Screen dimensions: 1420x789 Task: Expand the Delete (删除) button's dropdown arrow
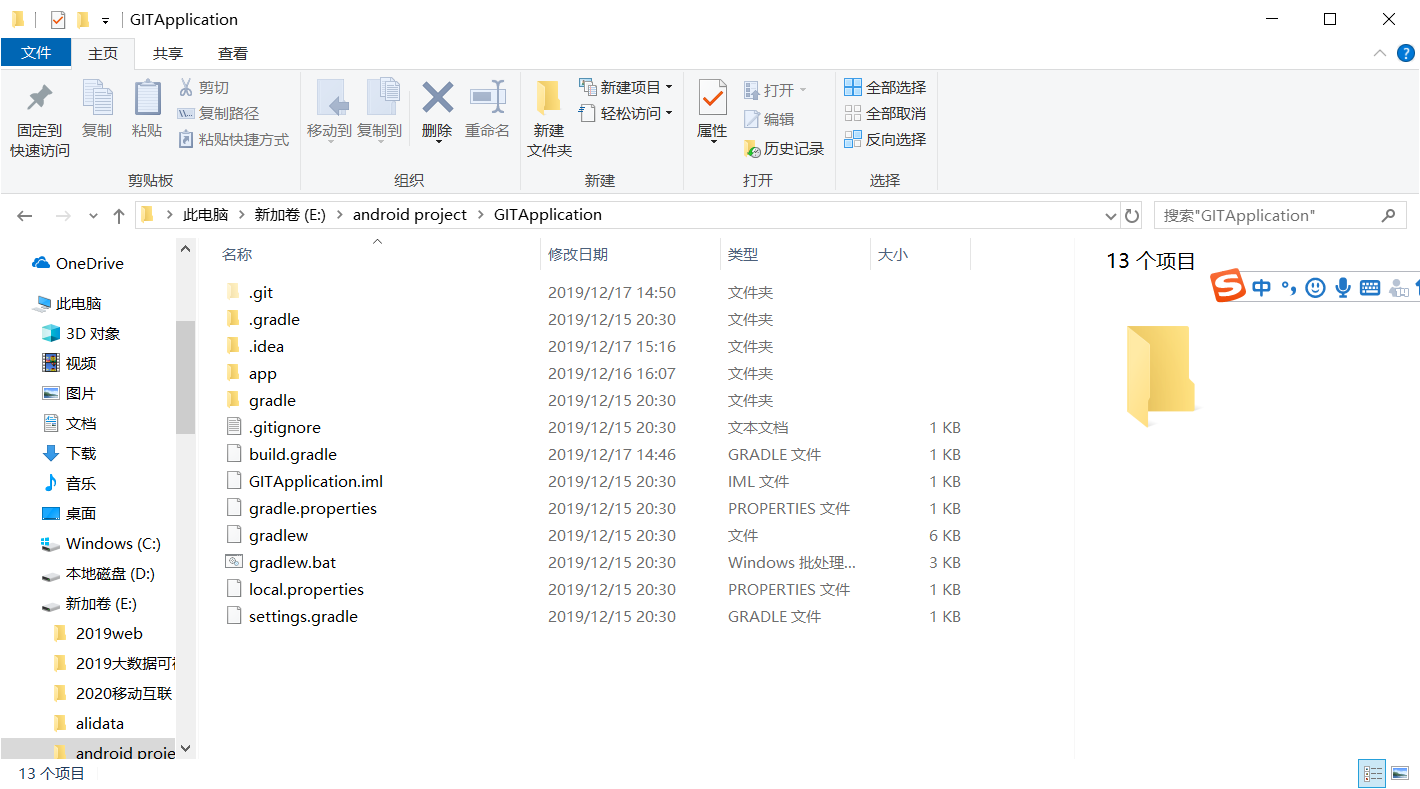pos(438,143)
